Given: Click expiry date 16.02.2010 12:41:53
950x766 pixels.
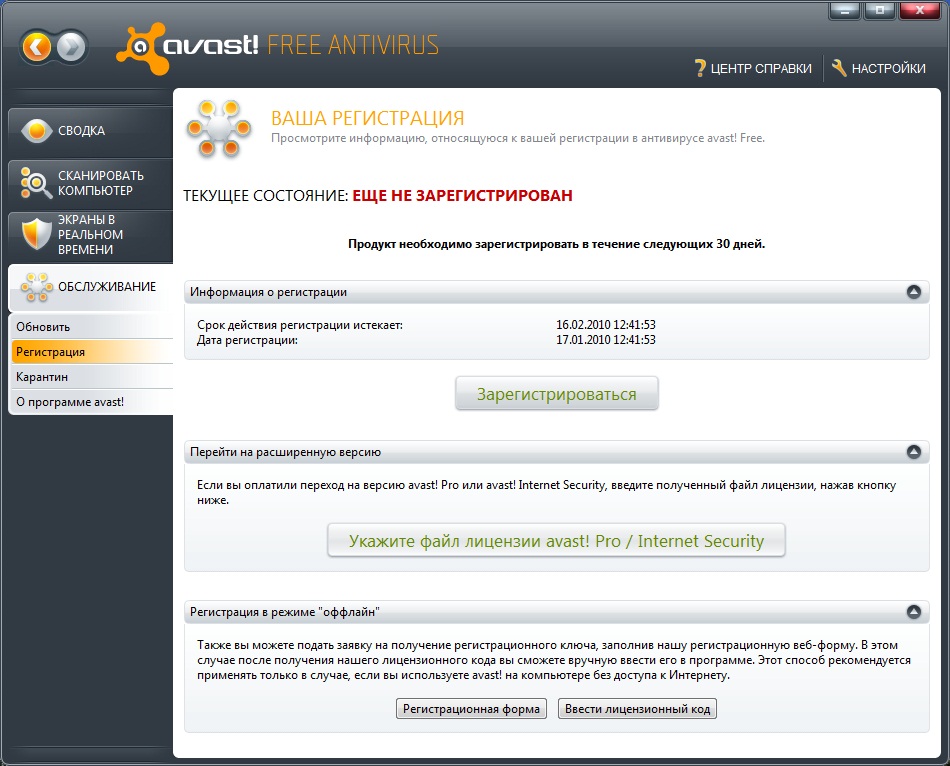Looking at the screenshot, I should [x=606, y=325].
